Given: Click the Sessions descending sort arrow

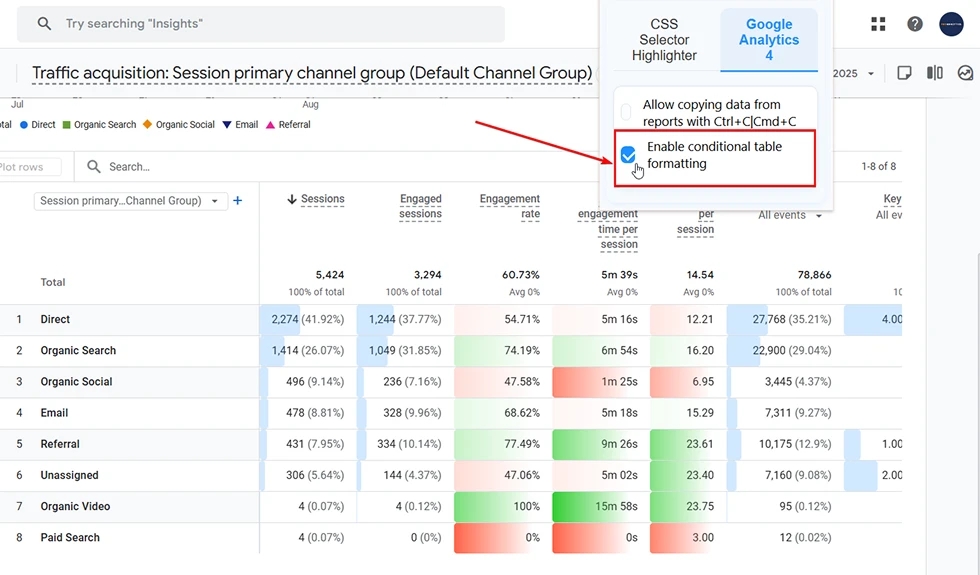Looking at the screenshot, I should tap(292, 199).
